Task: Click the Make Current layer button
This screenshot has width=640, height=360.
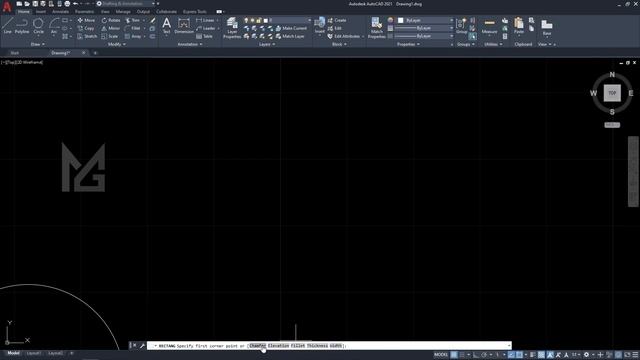Action: (291, 28)
